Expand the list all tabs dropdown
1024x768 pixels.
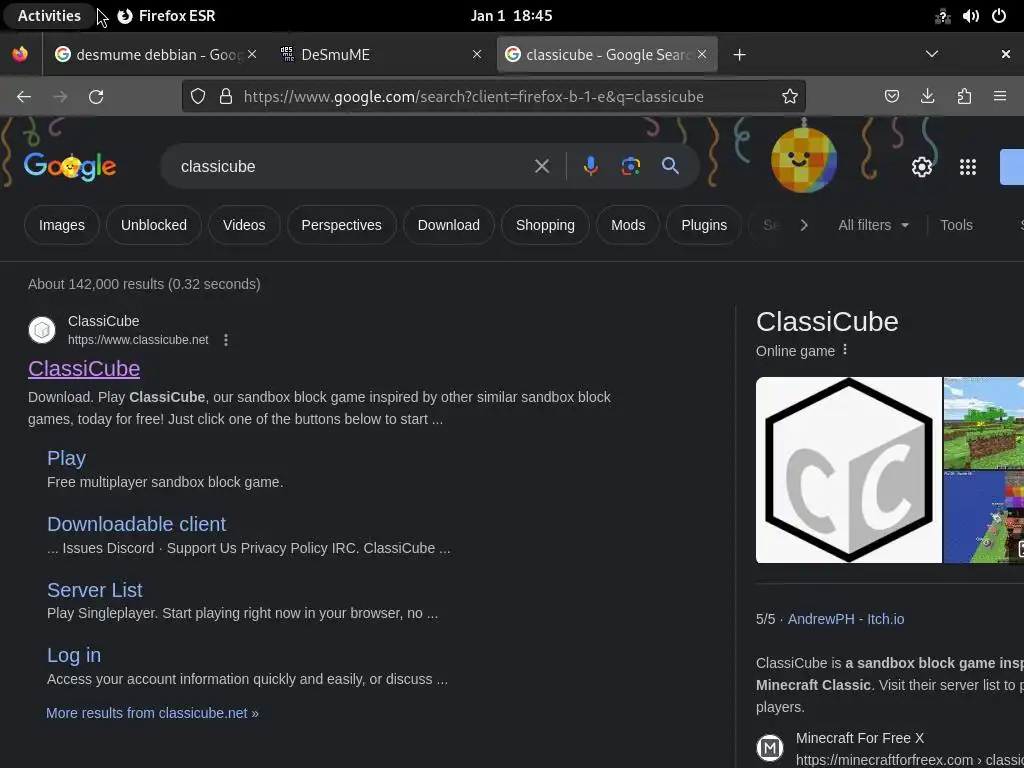click(x=932, y=54)
